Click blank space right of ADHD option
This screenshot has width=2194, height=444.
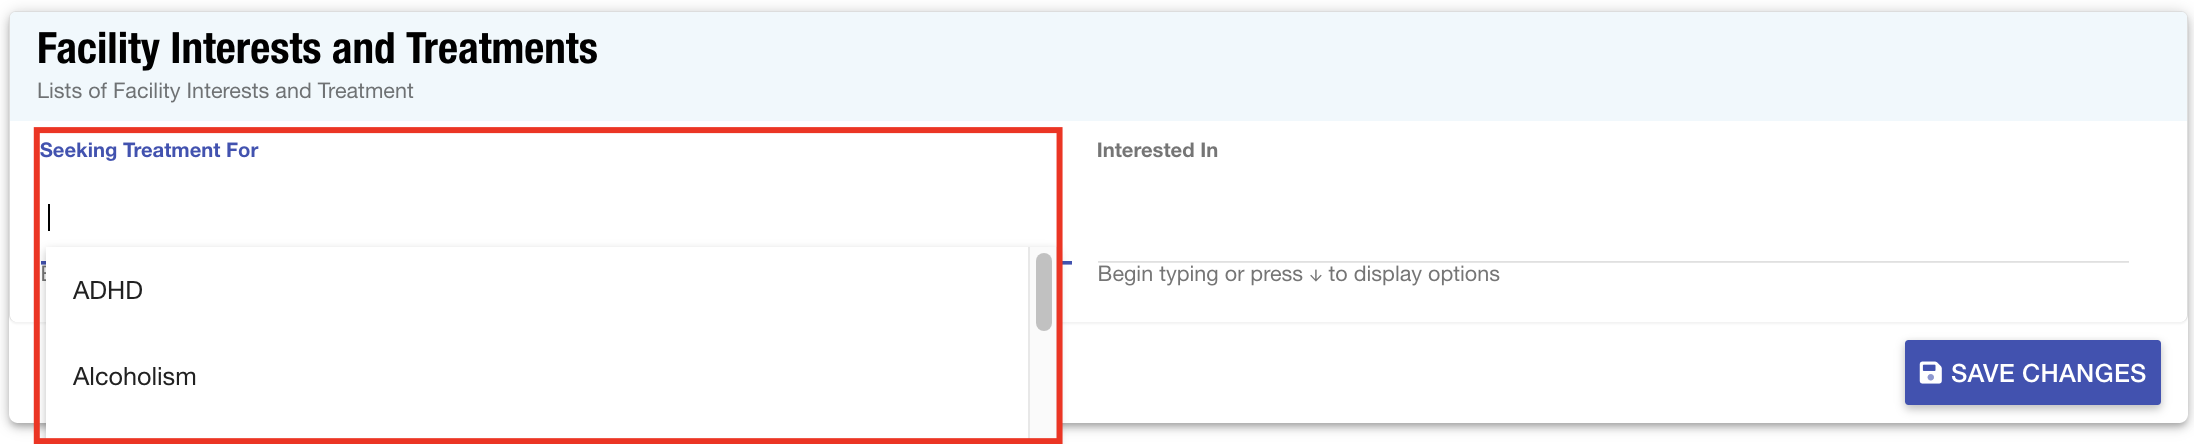click(600, 291)
